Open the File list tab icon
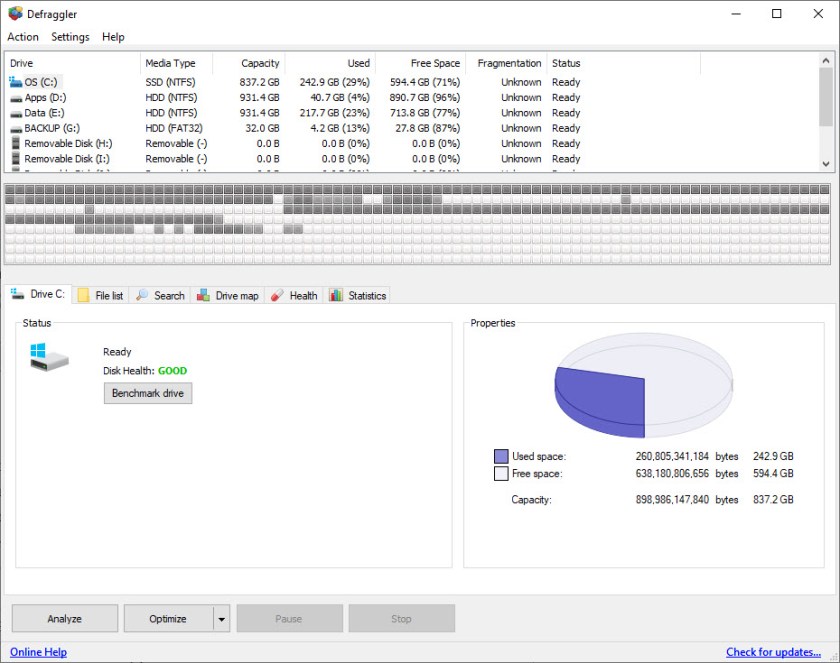 pos(83,295)
